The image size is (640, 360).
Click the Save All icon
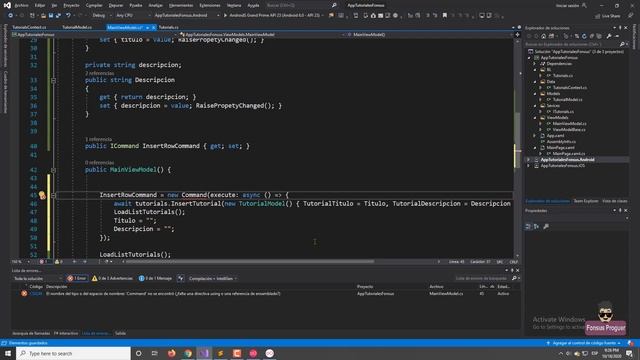58,16
